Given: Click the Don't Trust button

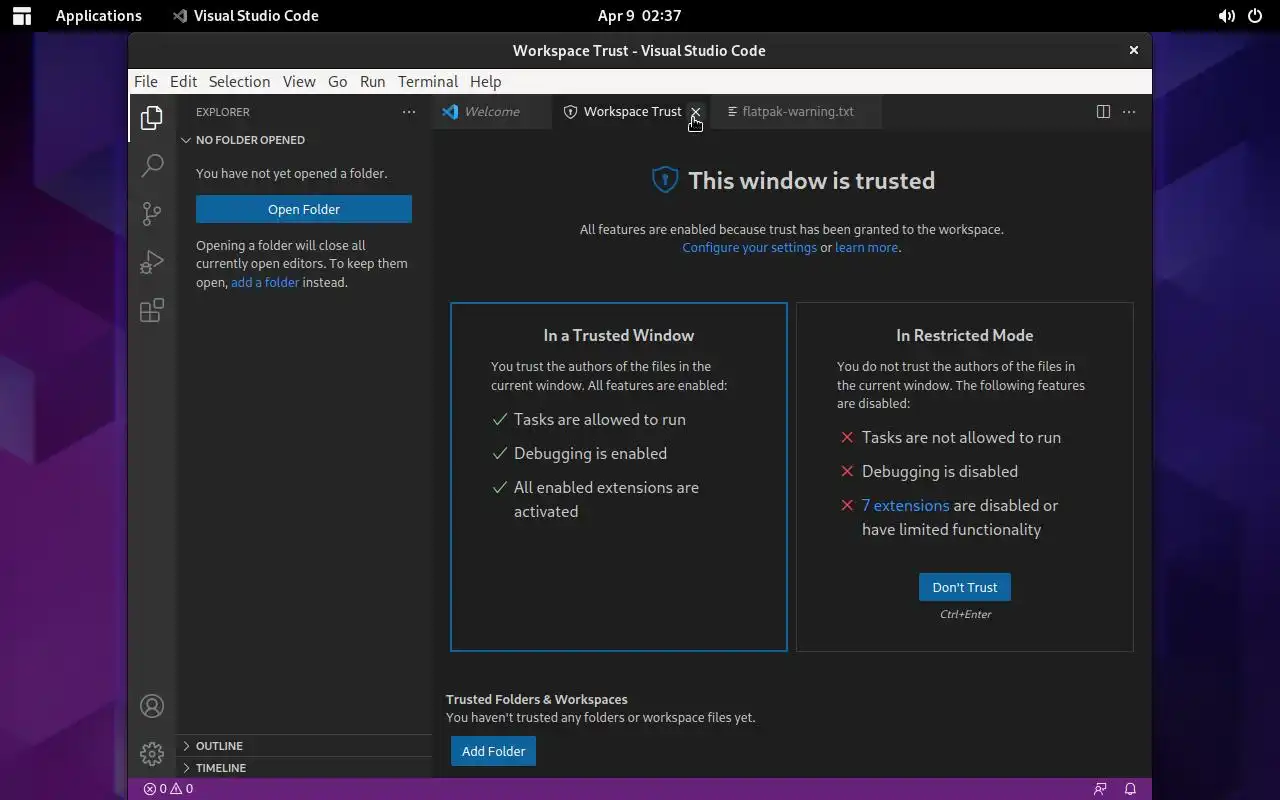Looking at the screenshot, I should pos(965,587).
